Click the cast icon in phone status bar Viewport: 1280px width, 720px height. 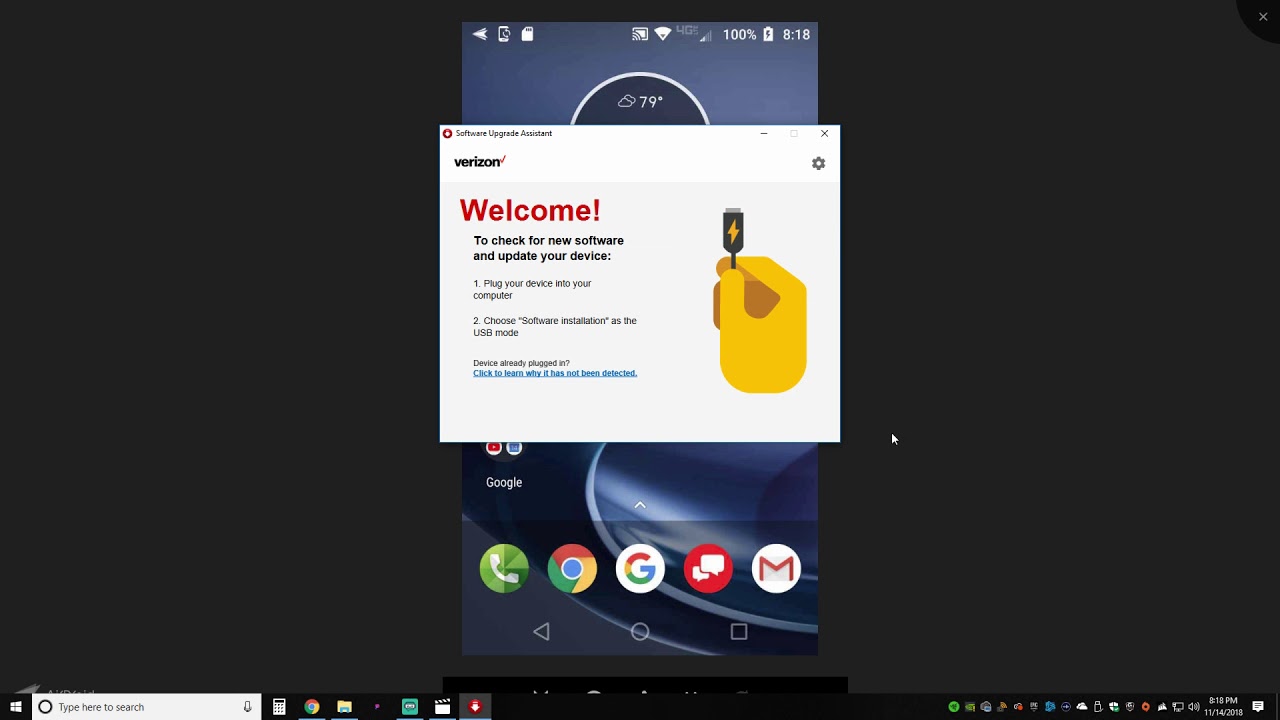tap(640, 34)
